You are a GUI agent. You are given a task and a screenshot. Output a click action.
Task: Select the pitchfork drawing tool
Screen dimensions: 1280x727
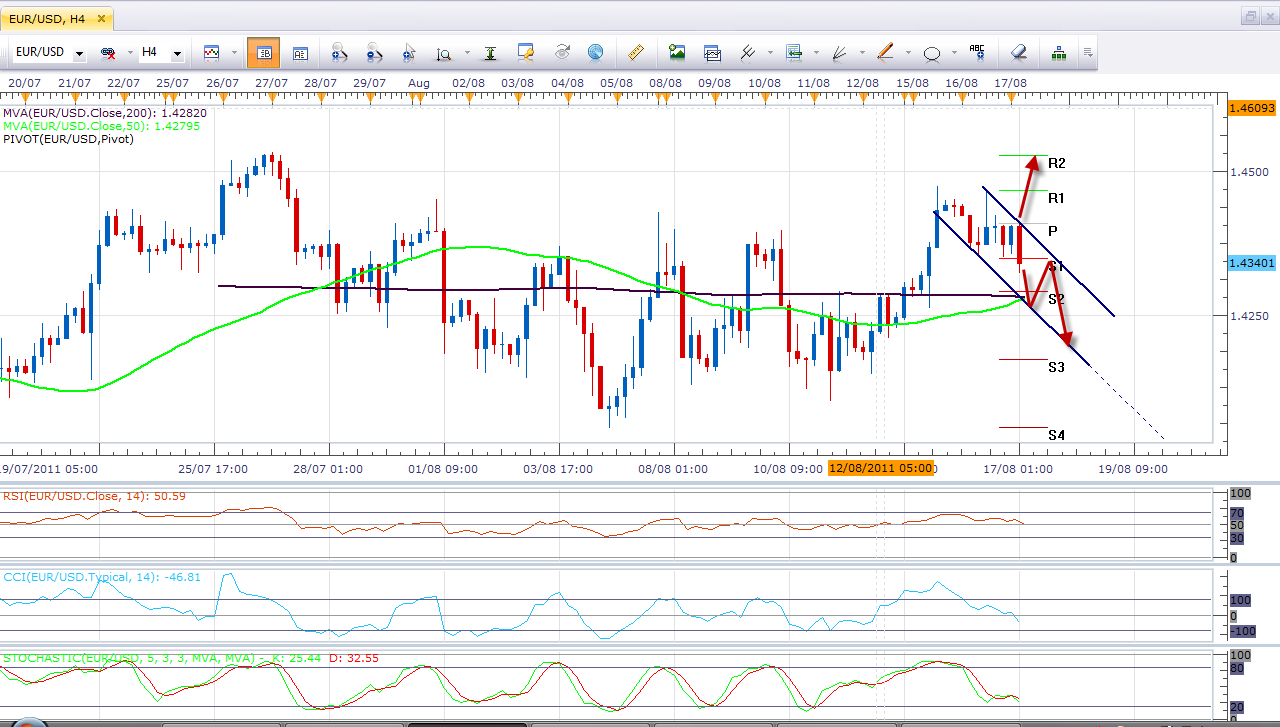(x=748, y=53)
